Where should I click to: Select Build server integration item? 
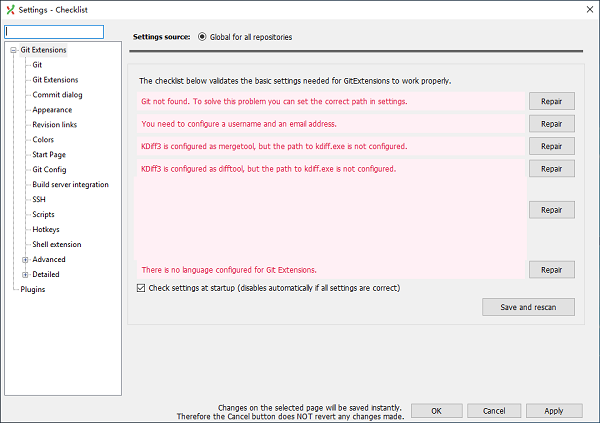[70, 184]
